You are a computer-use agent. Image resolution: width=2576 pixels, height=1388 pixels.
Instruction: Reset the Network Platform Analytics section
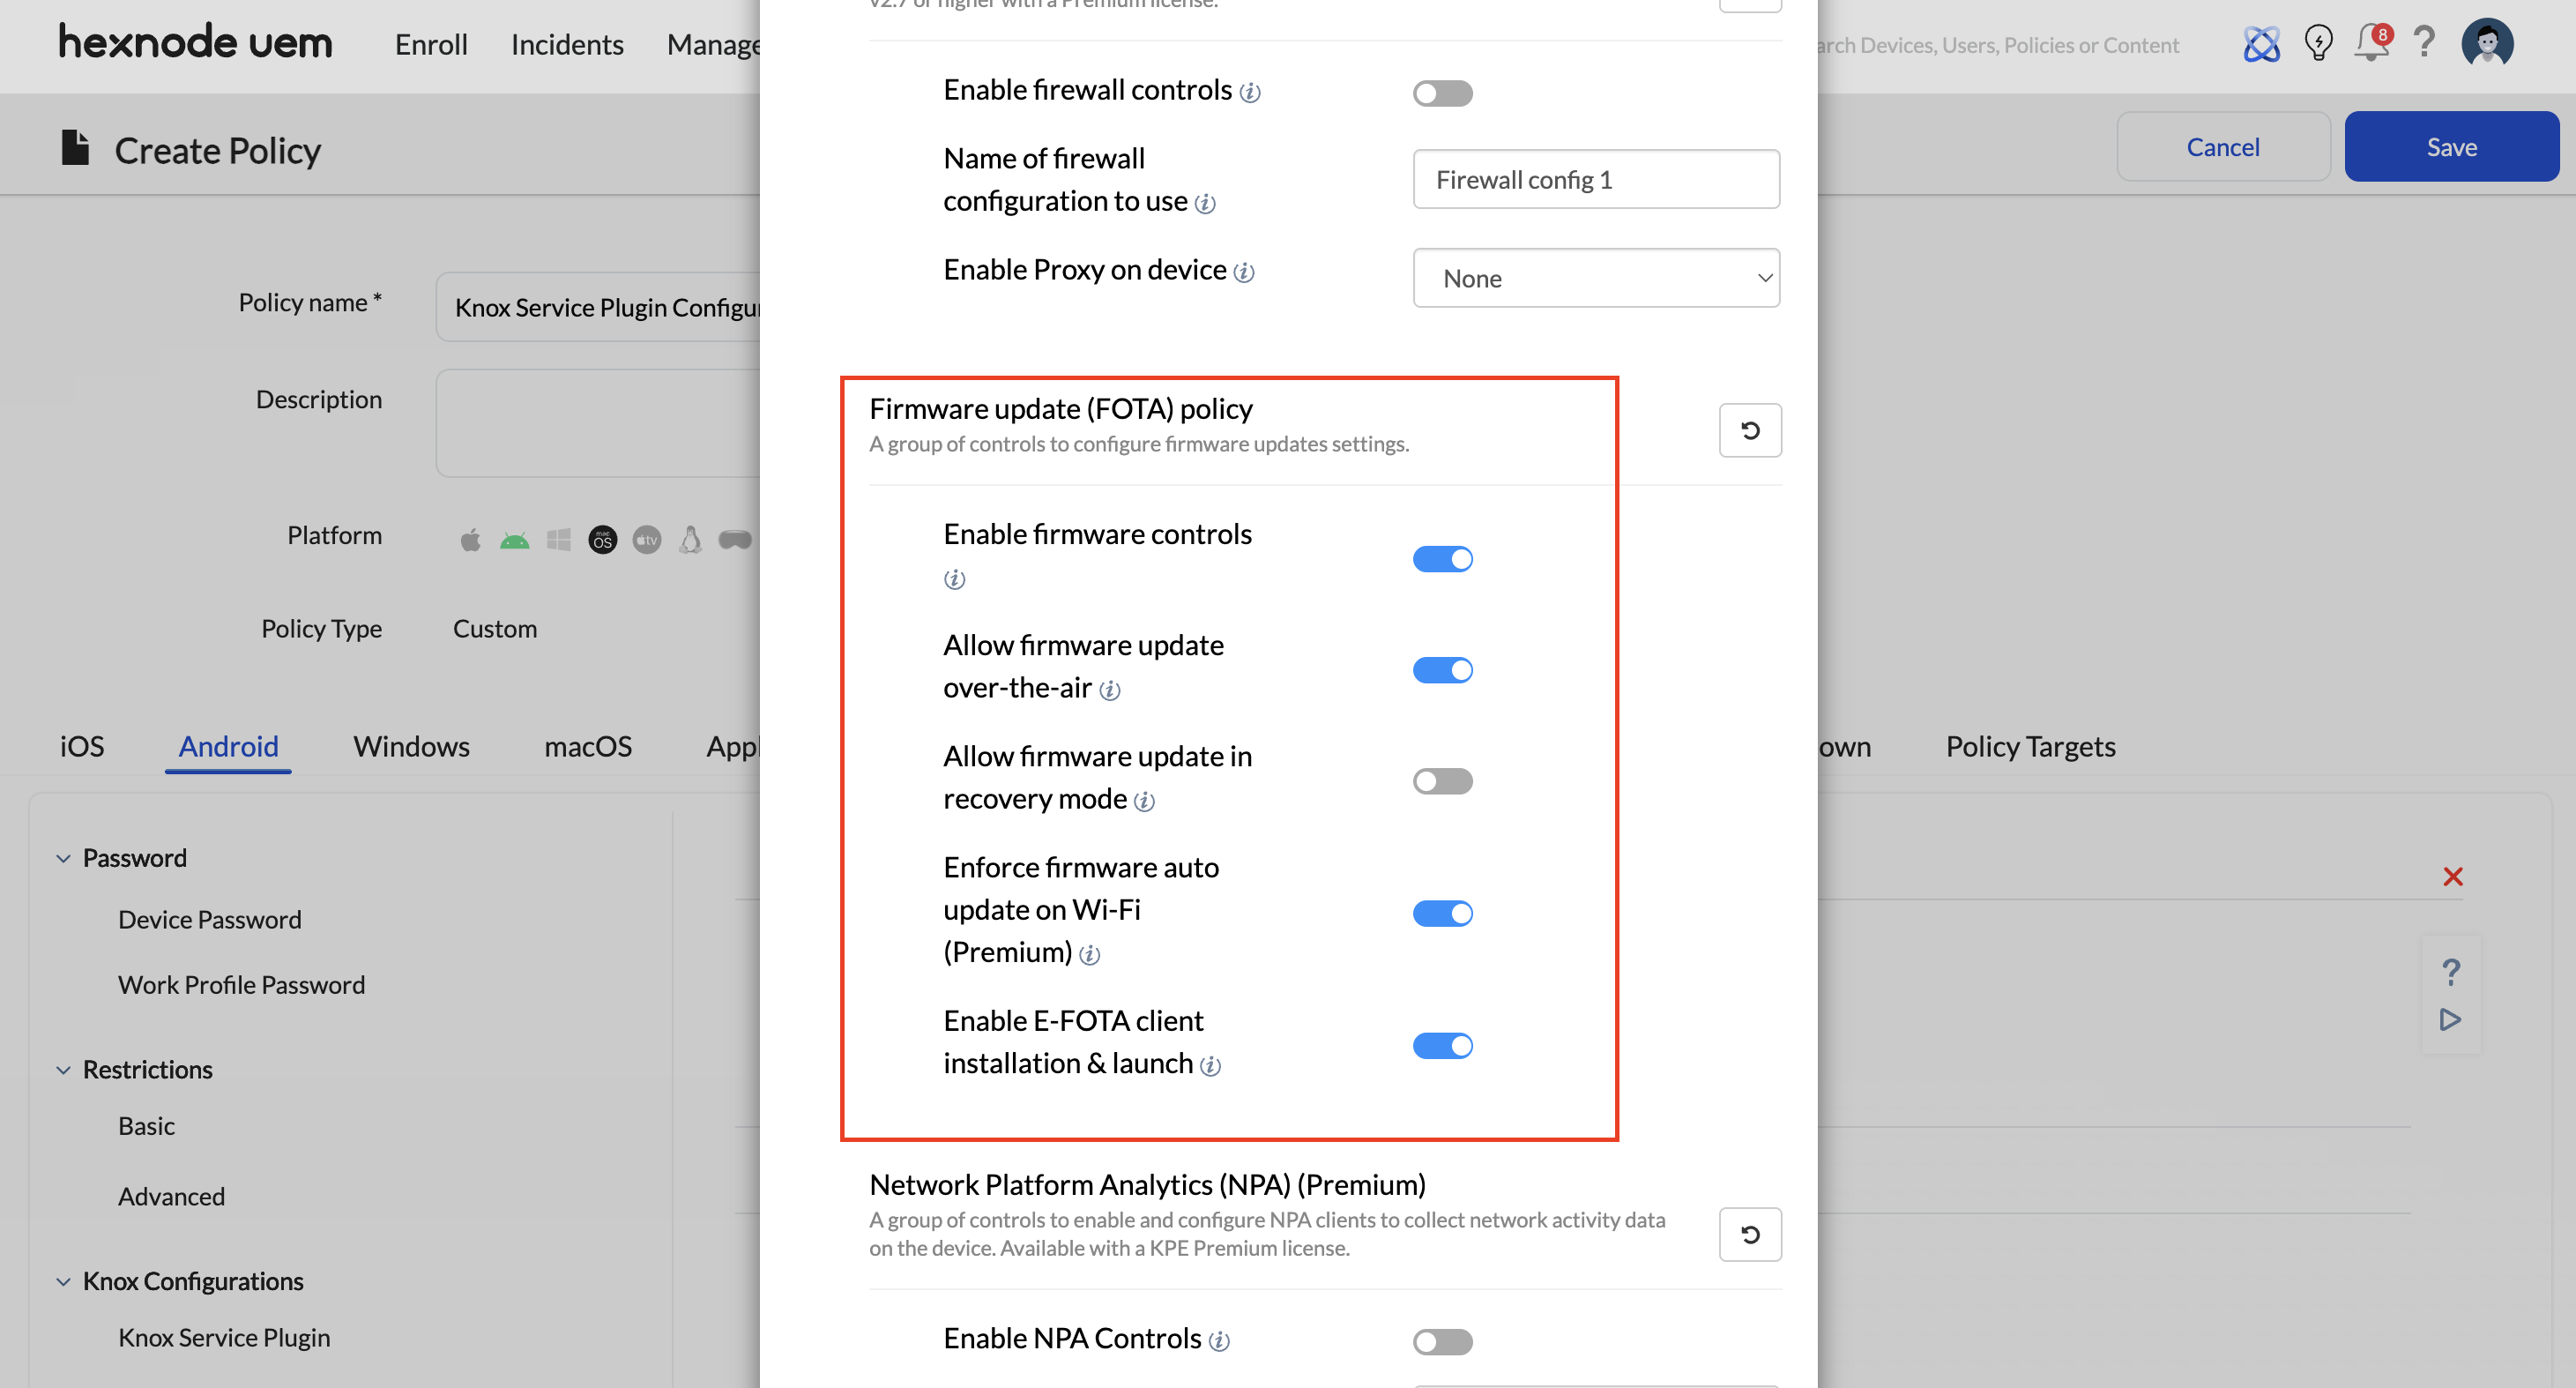(x=1750, y=1235)
